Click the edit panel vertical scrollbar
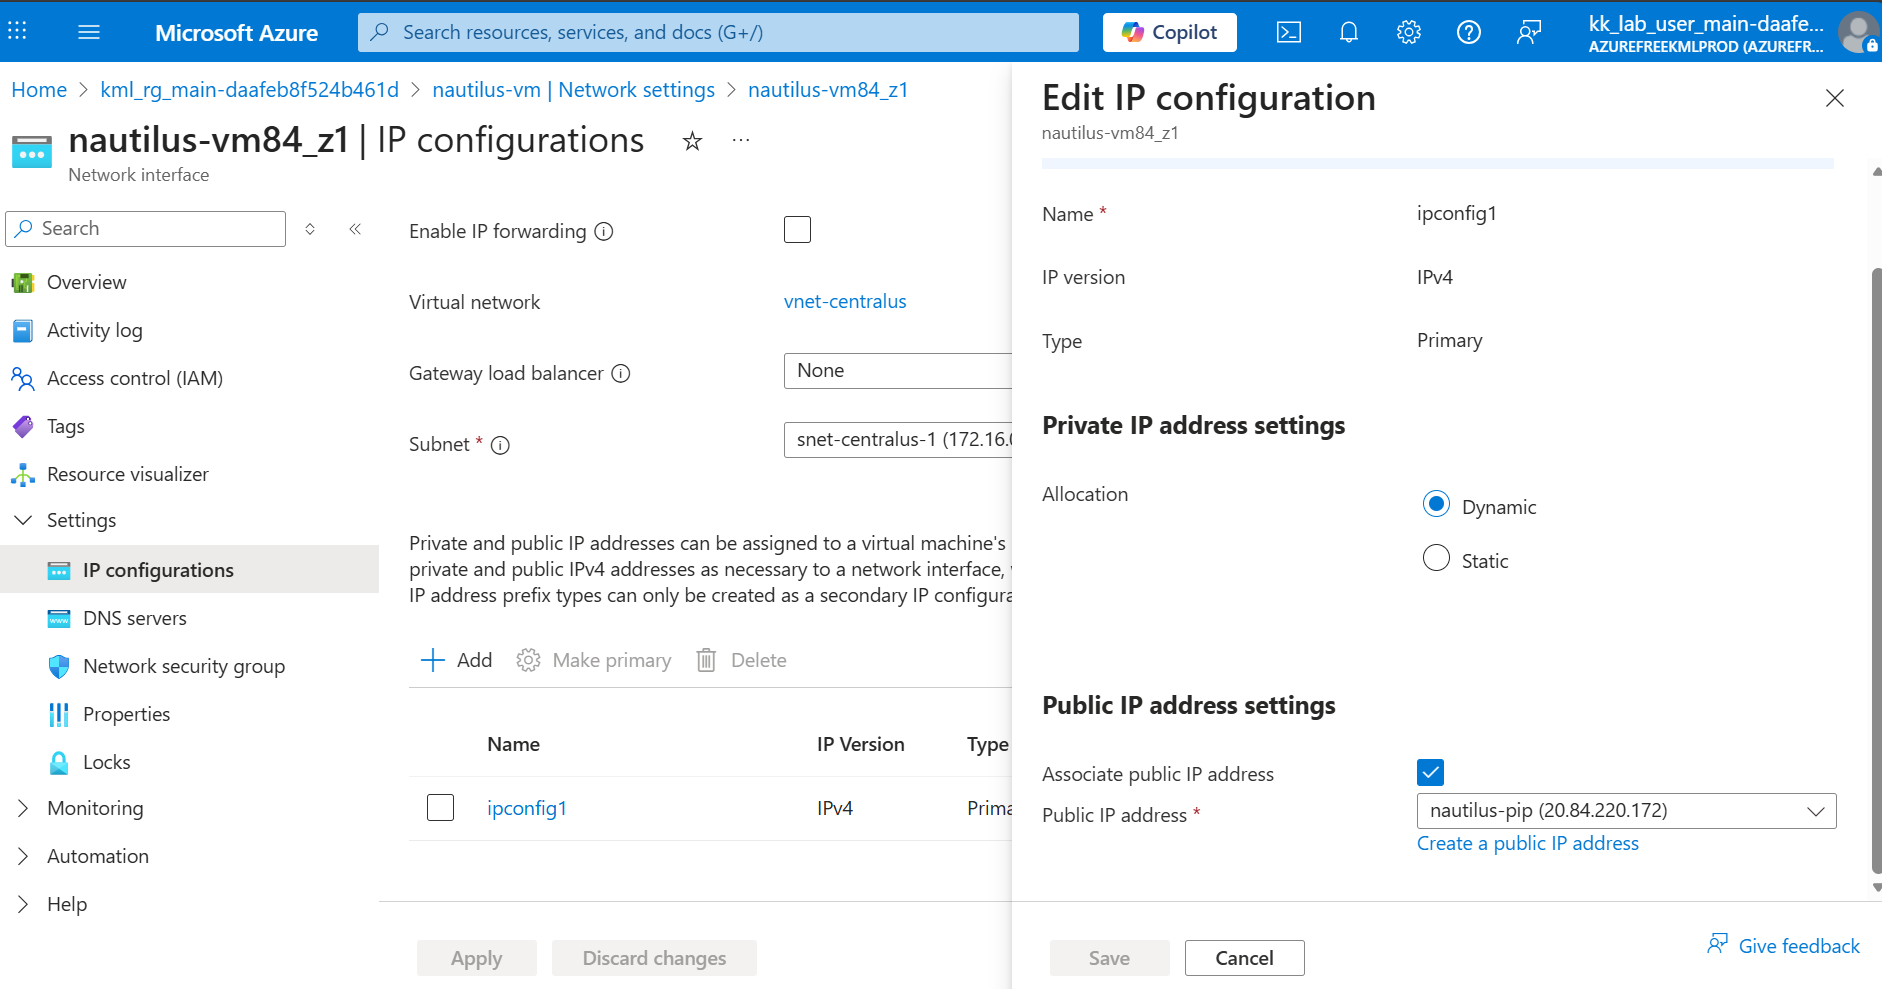This screenshot has width=1882, height=989. click(1876, 570)
